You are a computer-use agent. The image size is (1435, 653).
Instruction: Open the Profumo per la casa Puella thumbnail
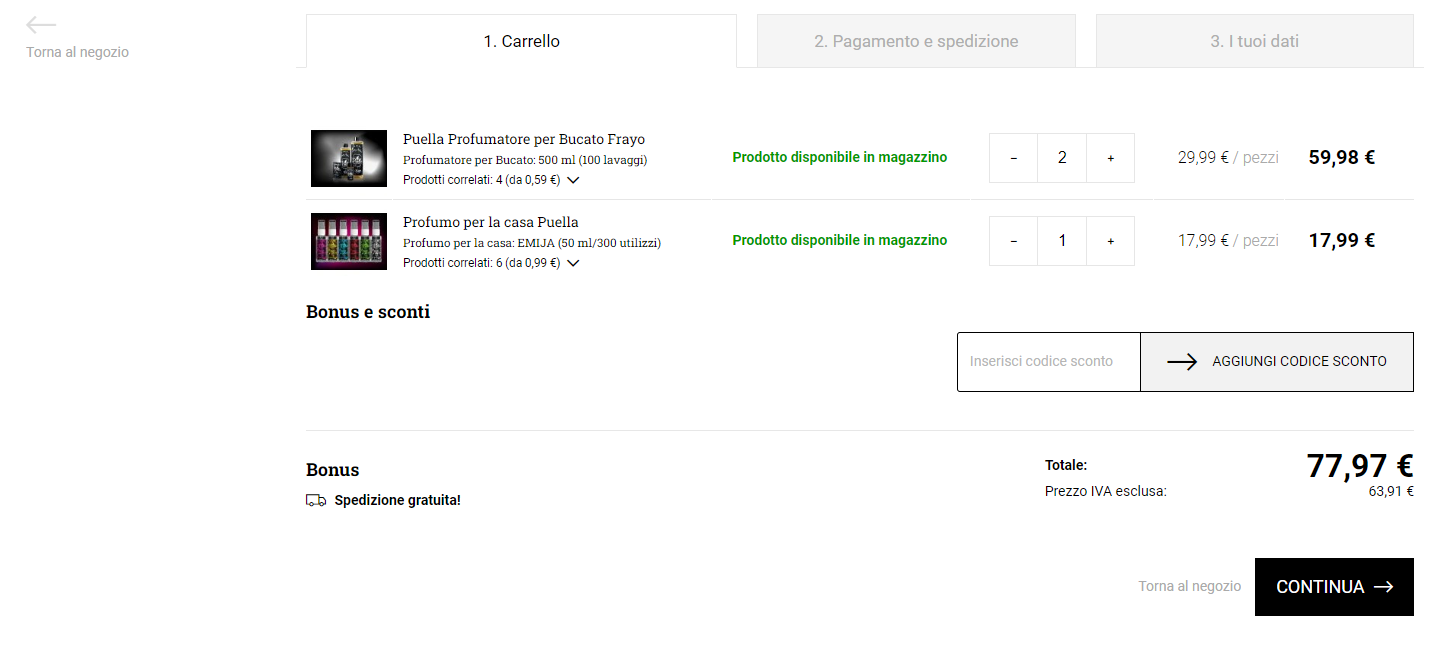pyautogui.click(x=349, y=241)
